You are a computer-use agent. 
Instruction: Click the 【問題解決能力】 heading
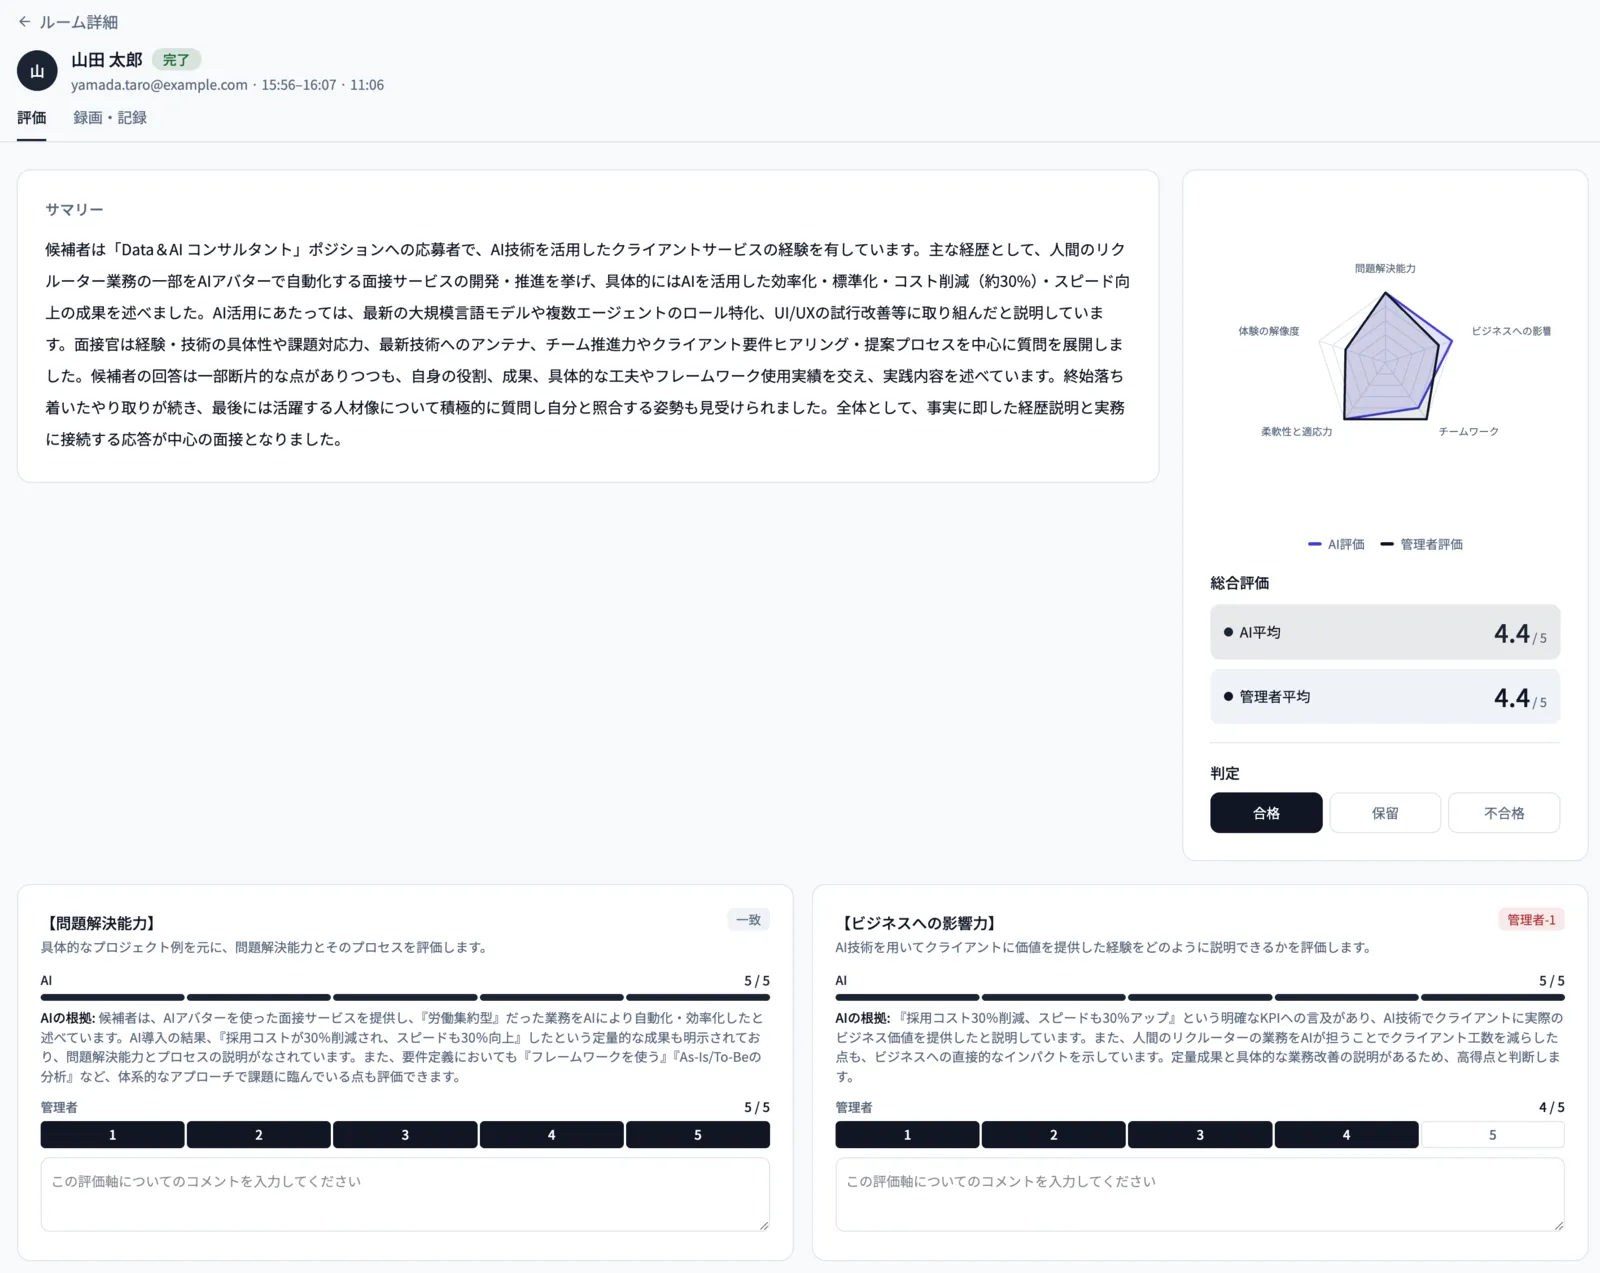(101, 923)
